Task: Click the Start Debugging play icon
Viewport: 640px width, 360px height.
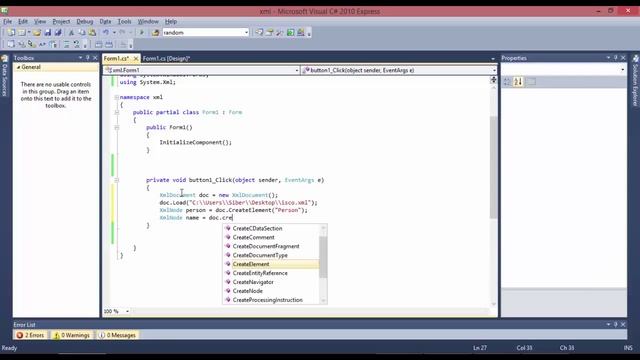Action: [x=142, y=33]
